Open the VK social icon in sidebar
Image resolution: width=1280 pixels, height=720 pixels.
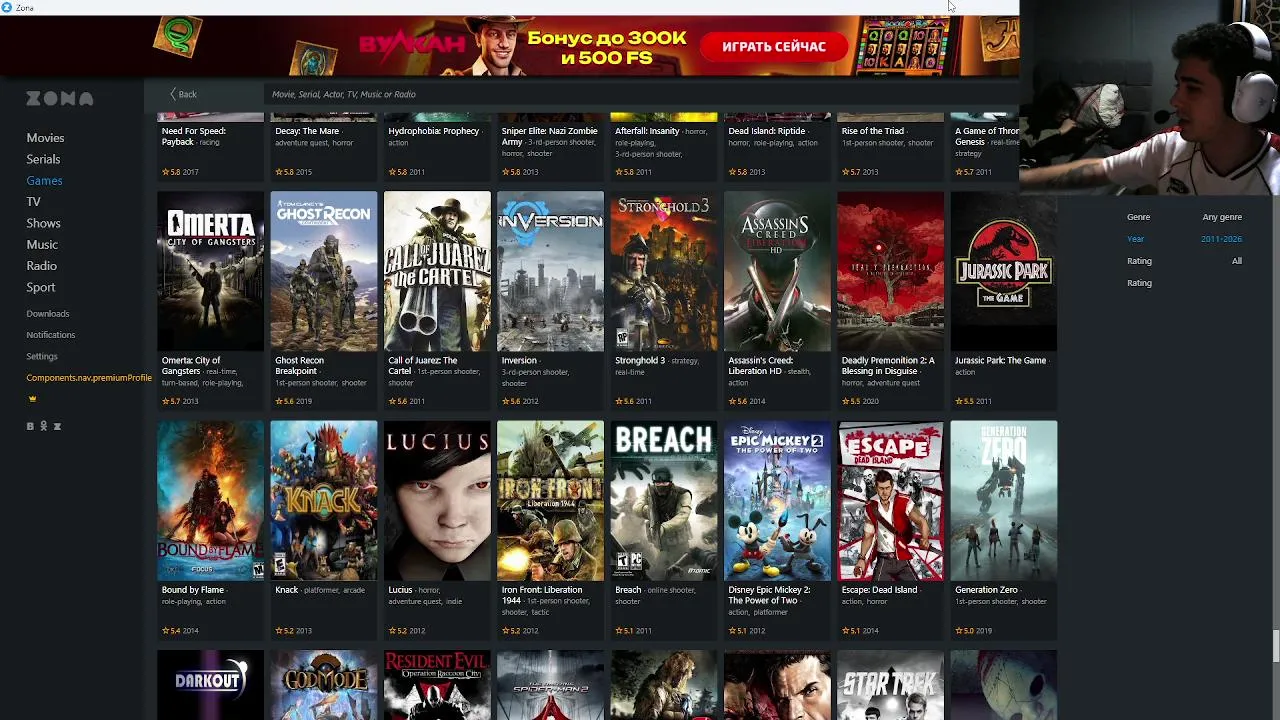click(30, 426)
